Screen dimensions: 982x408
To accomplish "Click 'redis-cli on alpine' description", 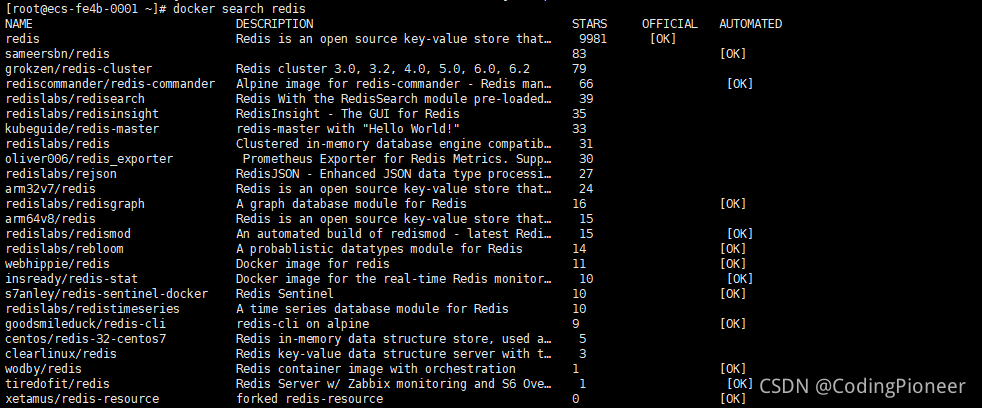I will [x=302, y=324].
